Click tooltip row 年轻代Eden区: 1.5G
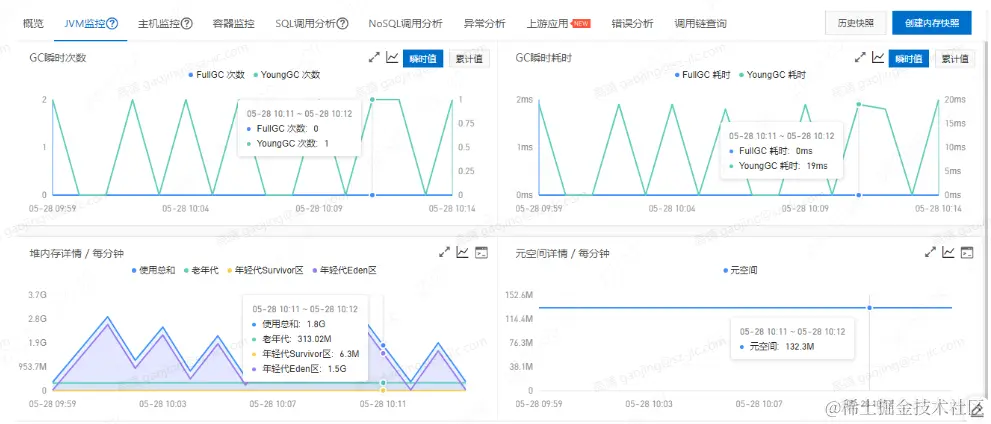Screen dimensions: 991x424 coord(299,369)
